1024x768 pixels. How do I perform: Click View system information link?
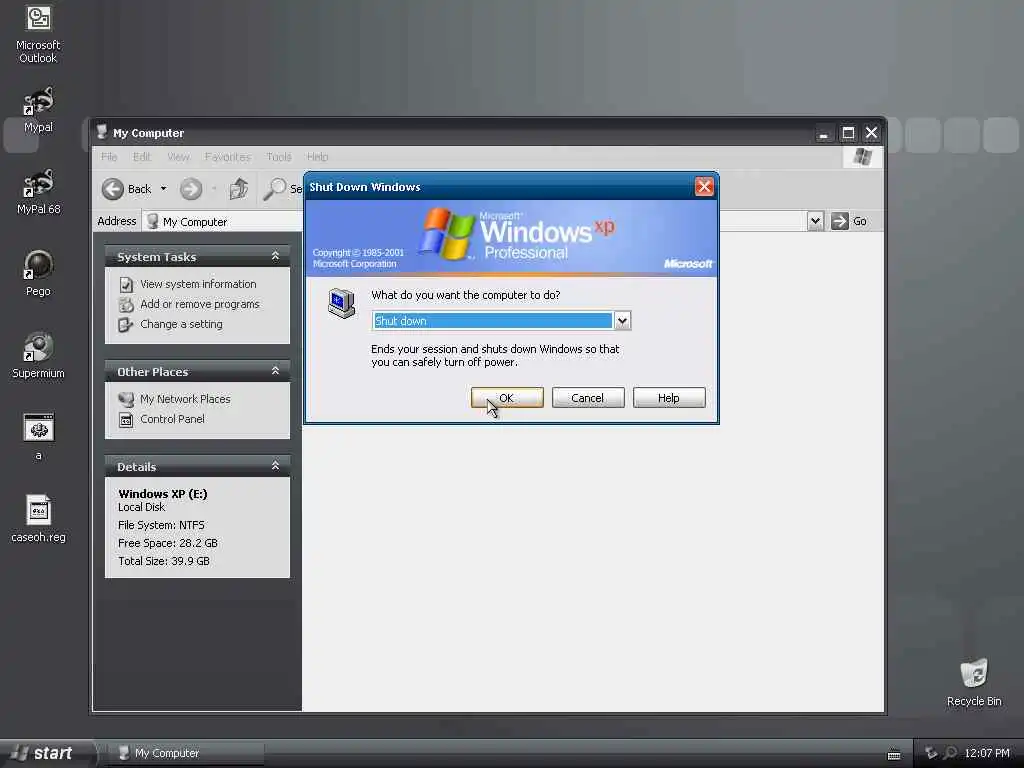coord(198,284)
